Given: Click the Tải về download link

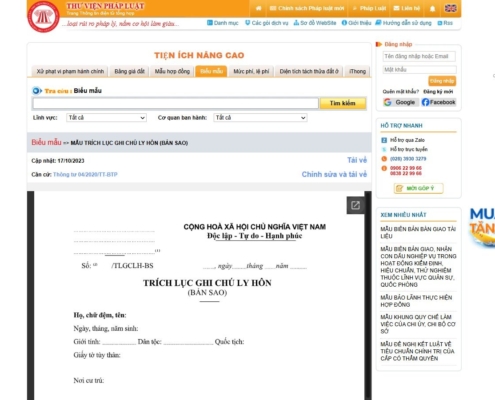Looking at the screenshot, I should tap(357, 160).
